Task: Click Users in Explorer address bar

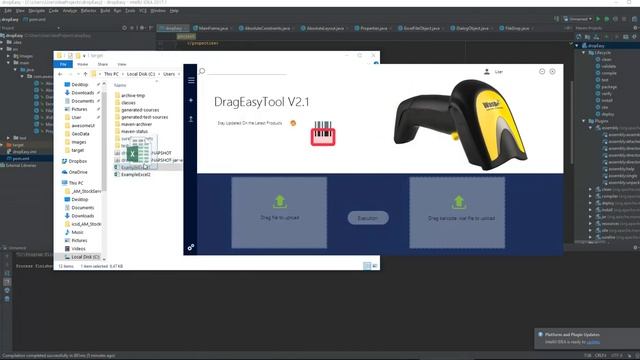Action: [x=169, y=74]
